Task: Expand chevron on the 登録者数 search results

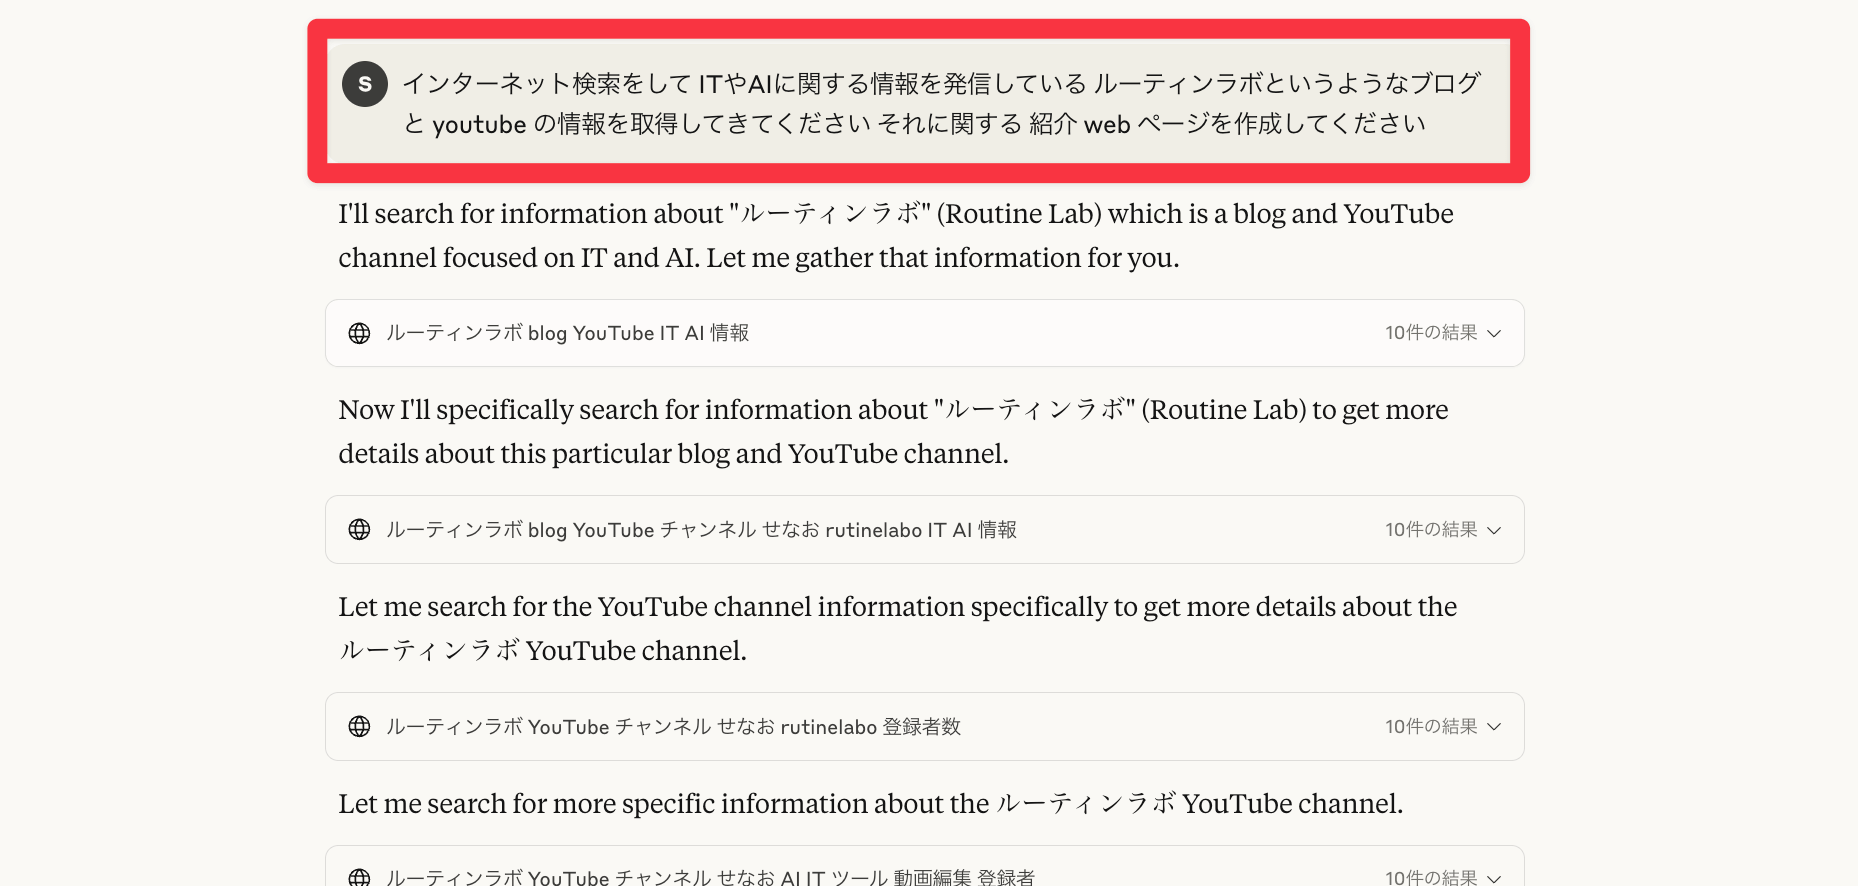Action: point(1494,727)
